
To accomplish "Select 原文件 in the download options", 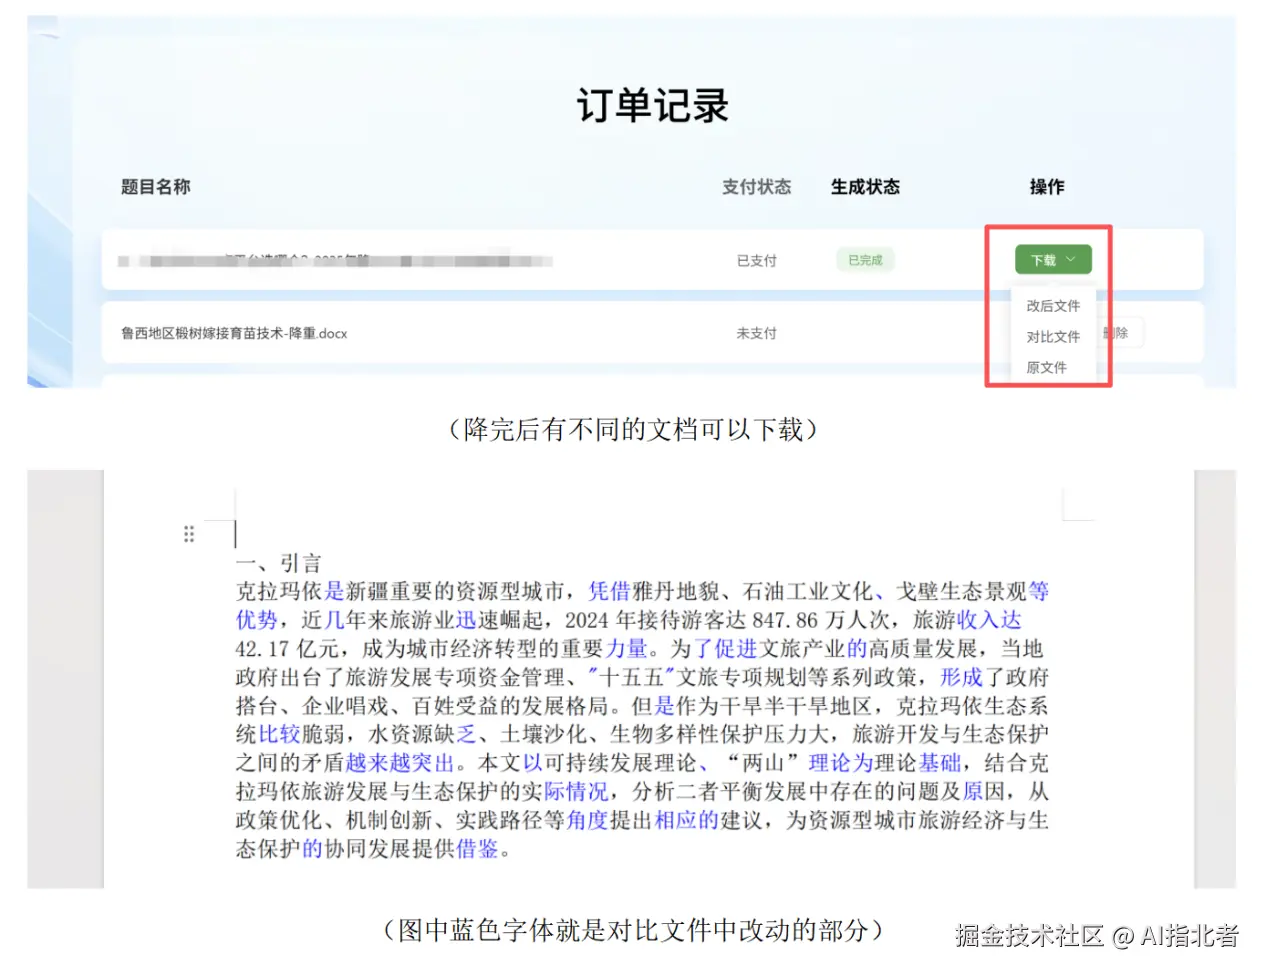I will (x=1046, y=367).
